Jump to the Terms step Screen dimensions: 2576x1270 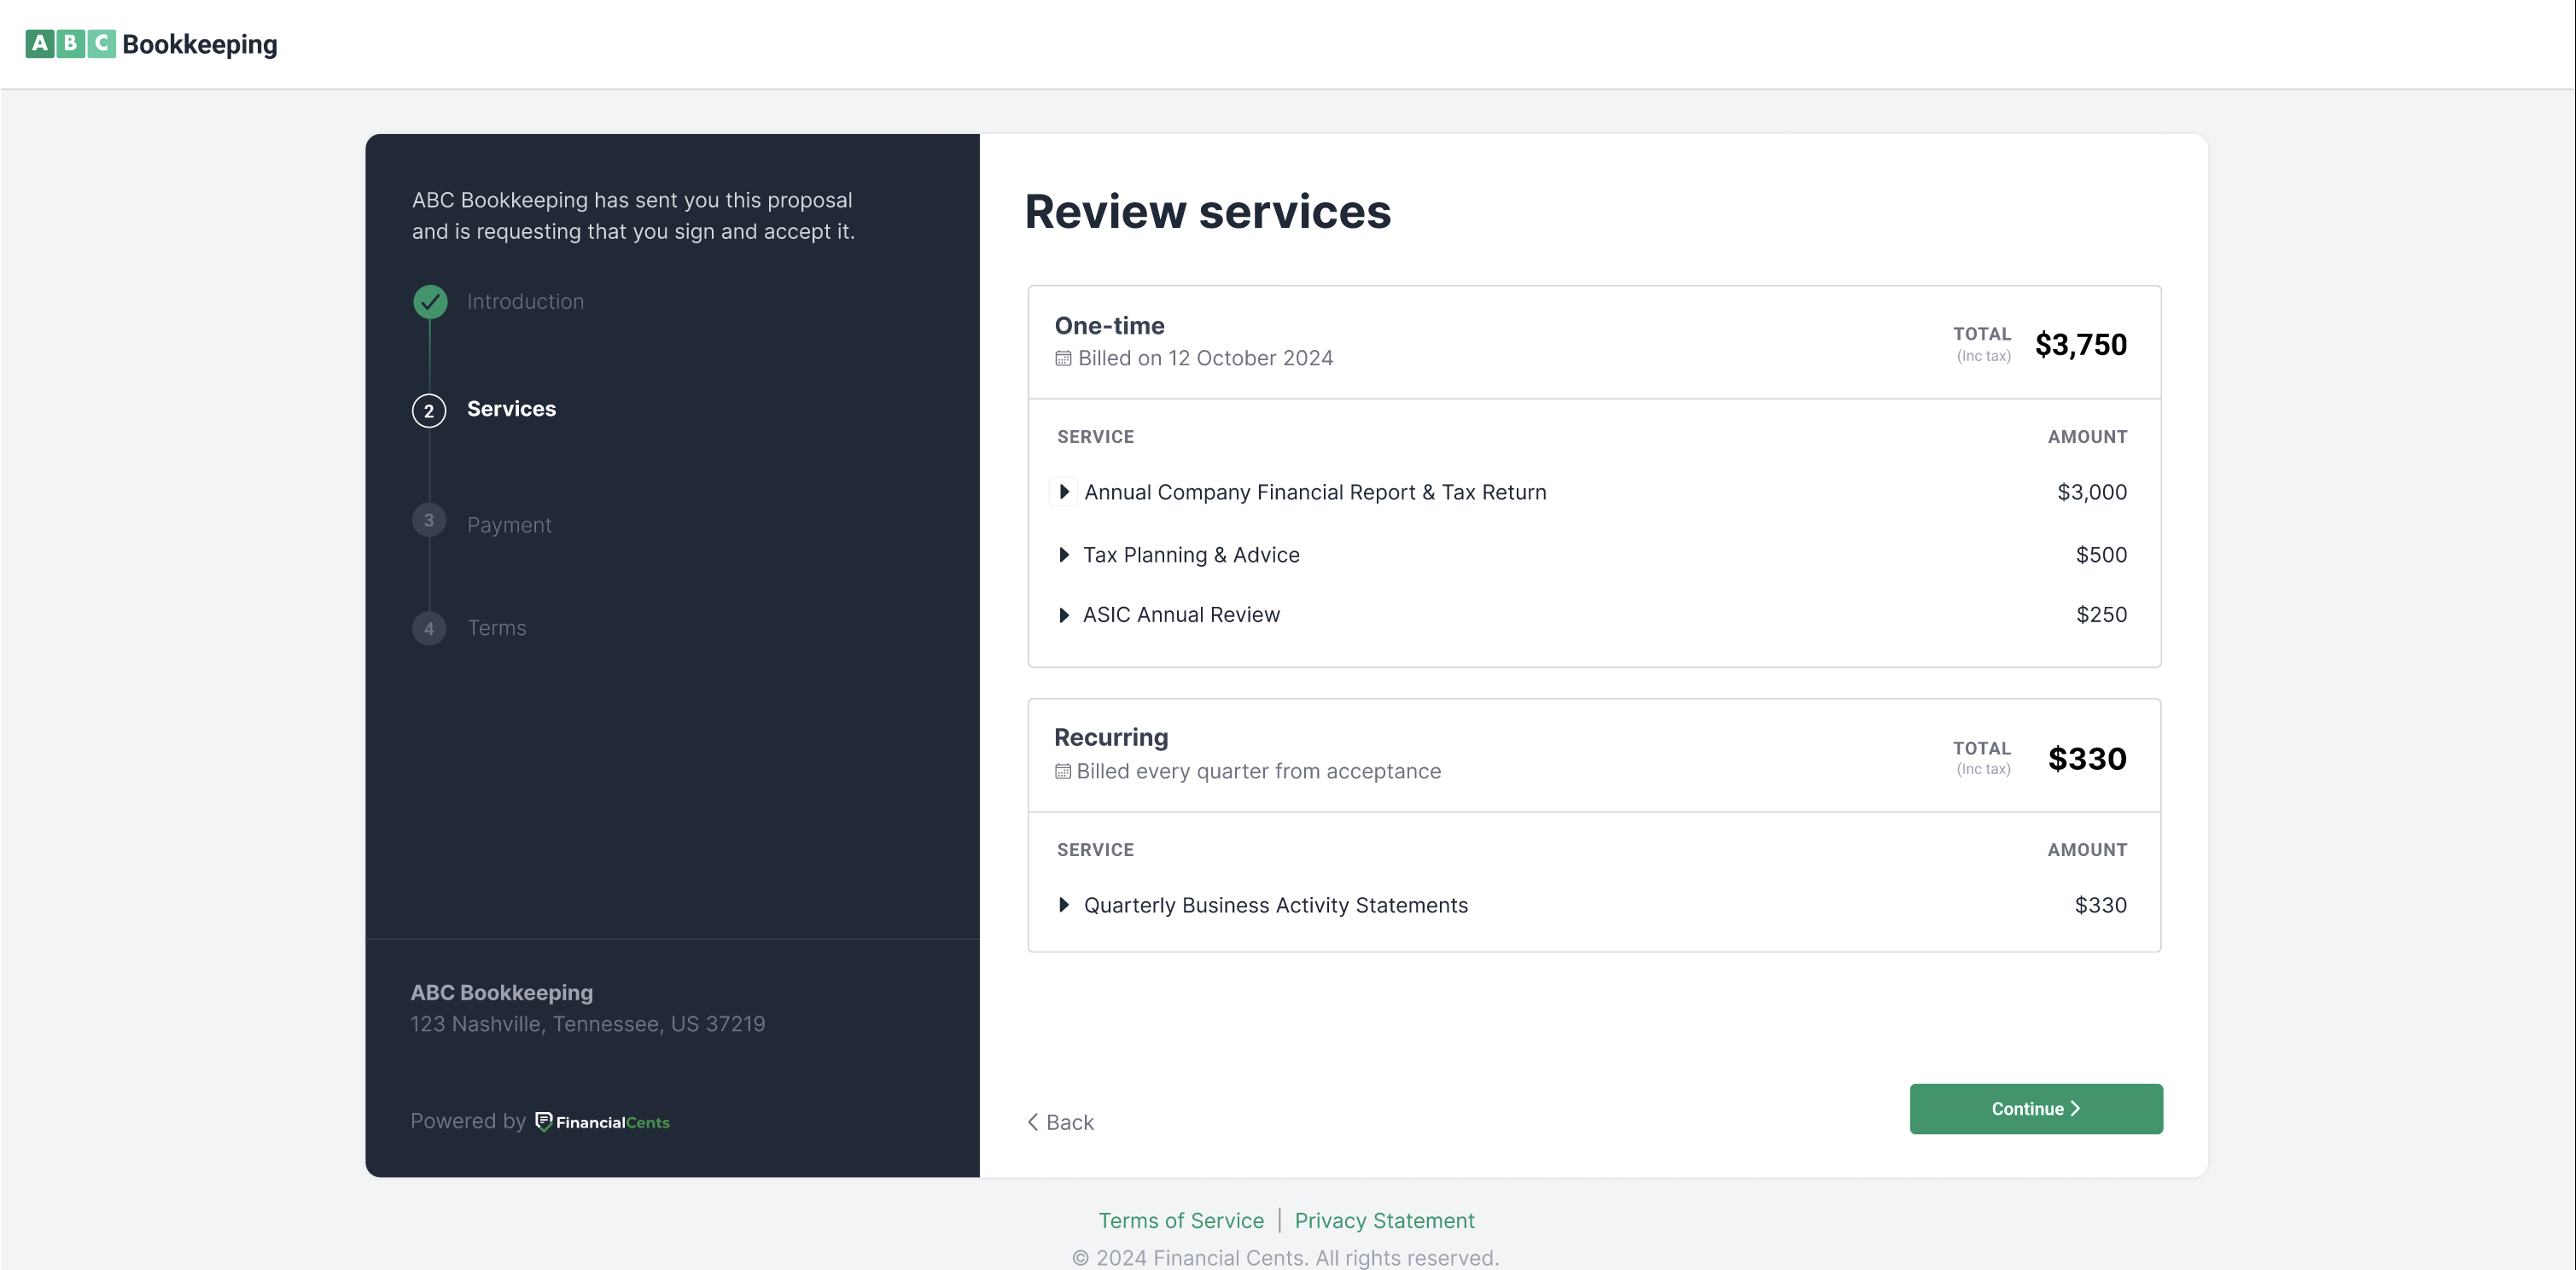496,628
